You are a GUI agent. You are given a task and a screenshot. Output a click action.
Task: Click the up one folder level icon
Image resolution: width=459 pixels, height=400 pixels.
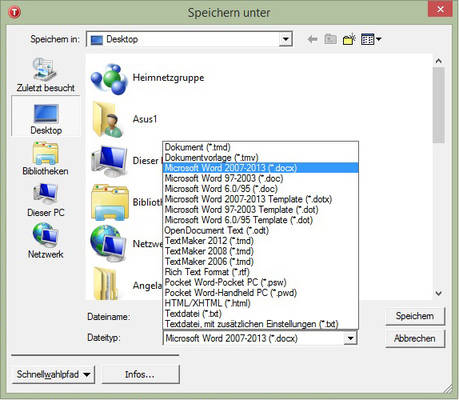[330, 39]
